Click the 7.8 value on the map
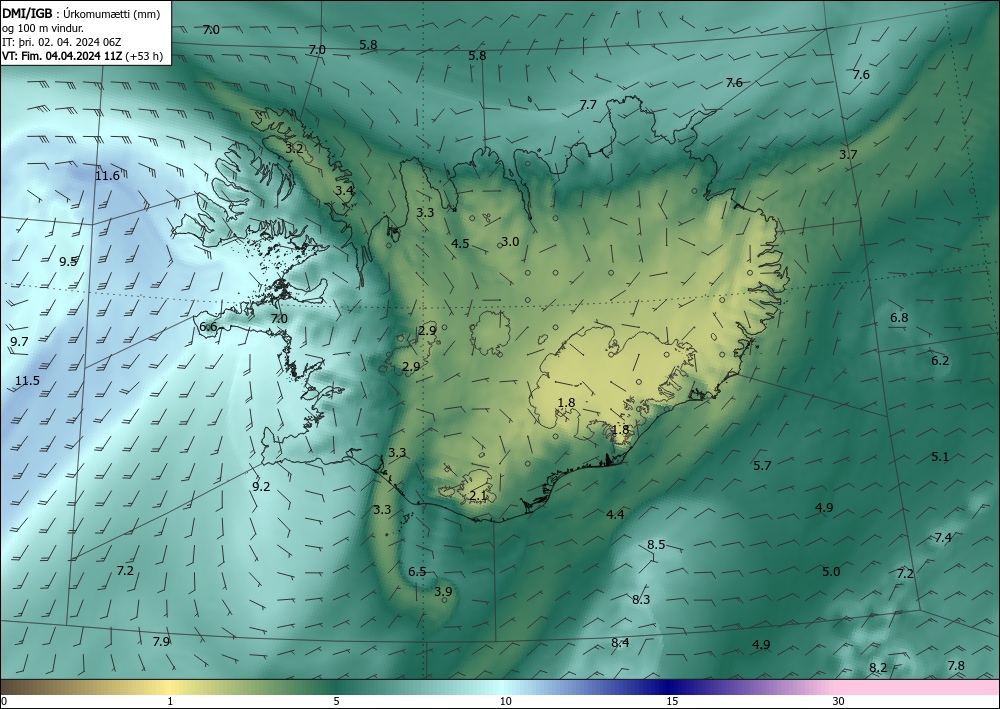 (956, 666)
